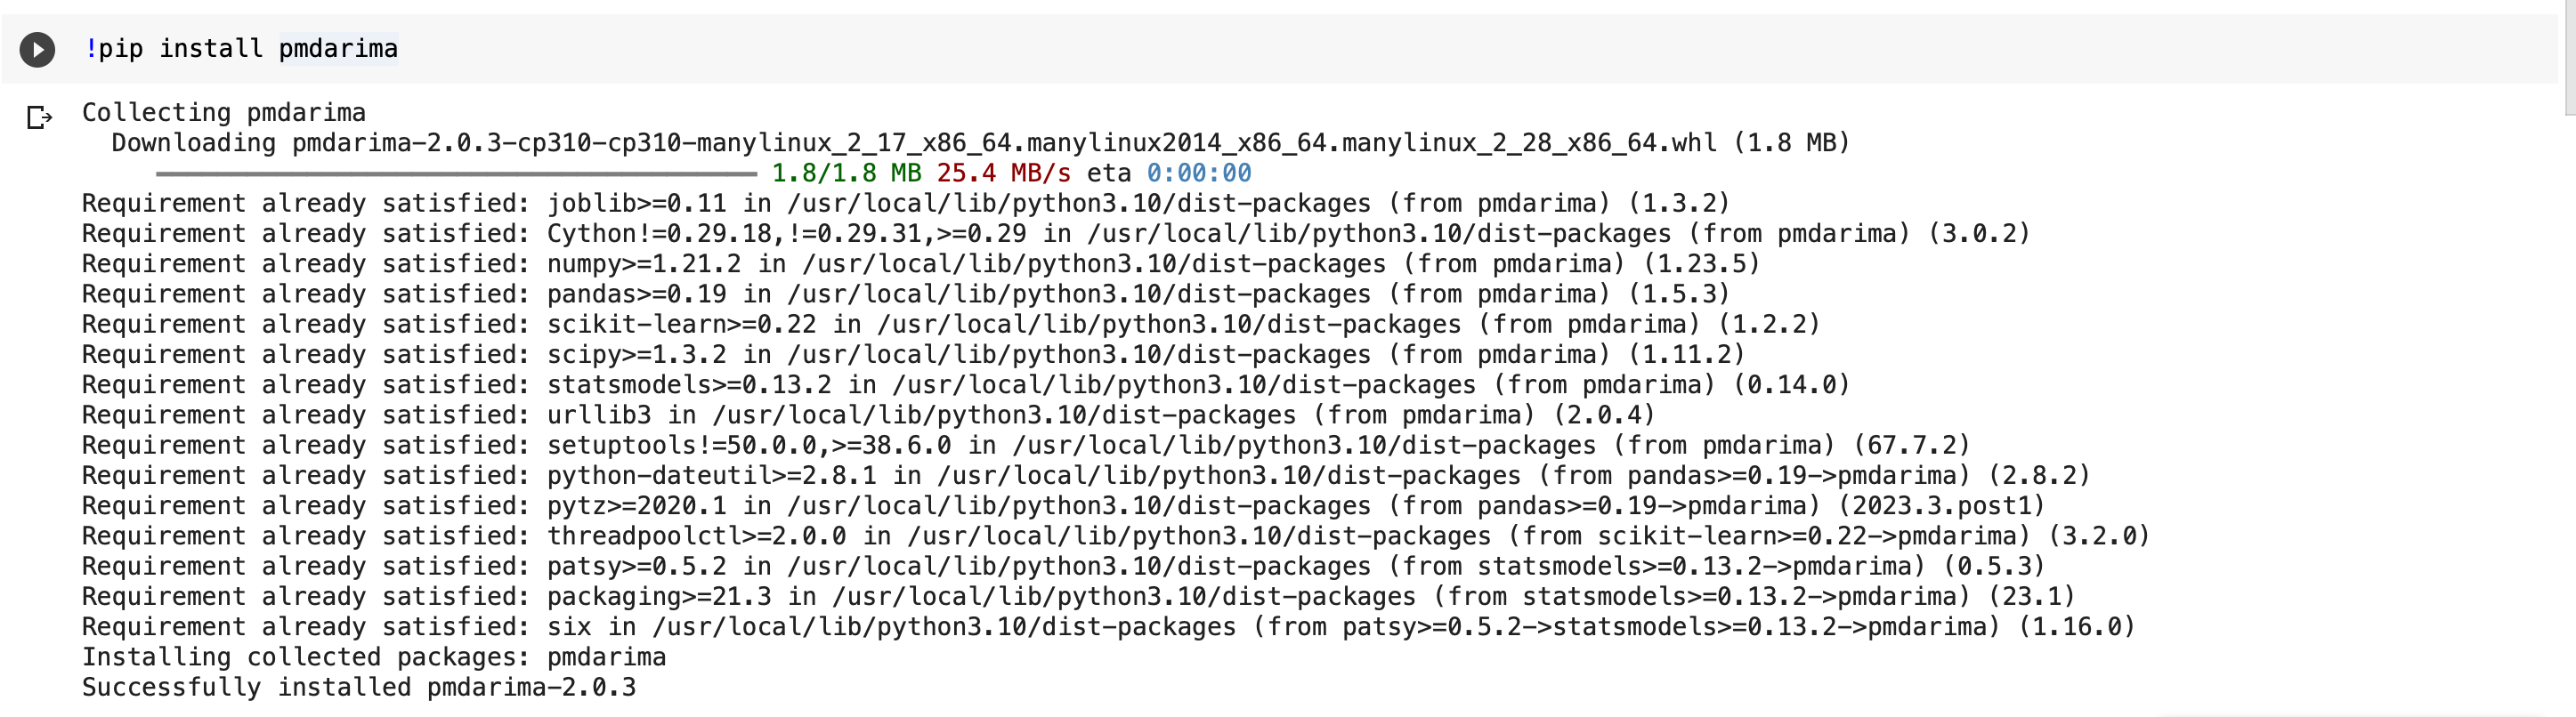Click the urllib3 requirement line

coord(868,415)
